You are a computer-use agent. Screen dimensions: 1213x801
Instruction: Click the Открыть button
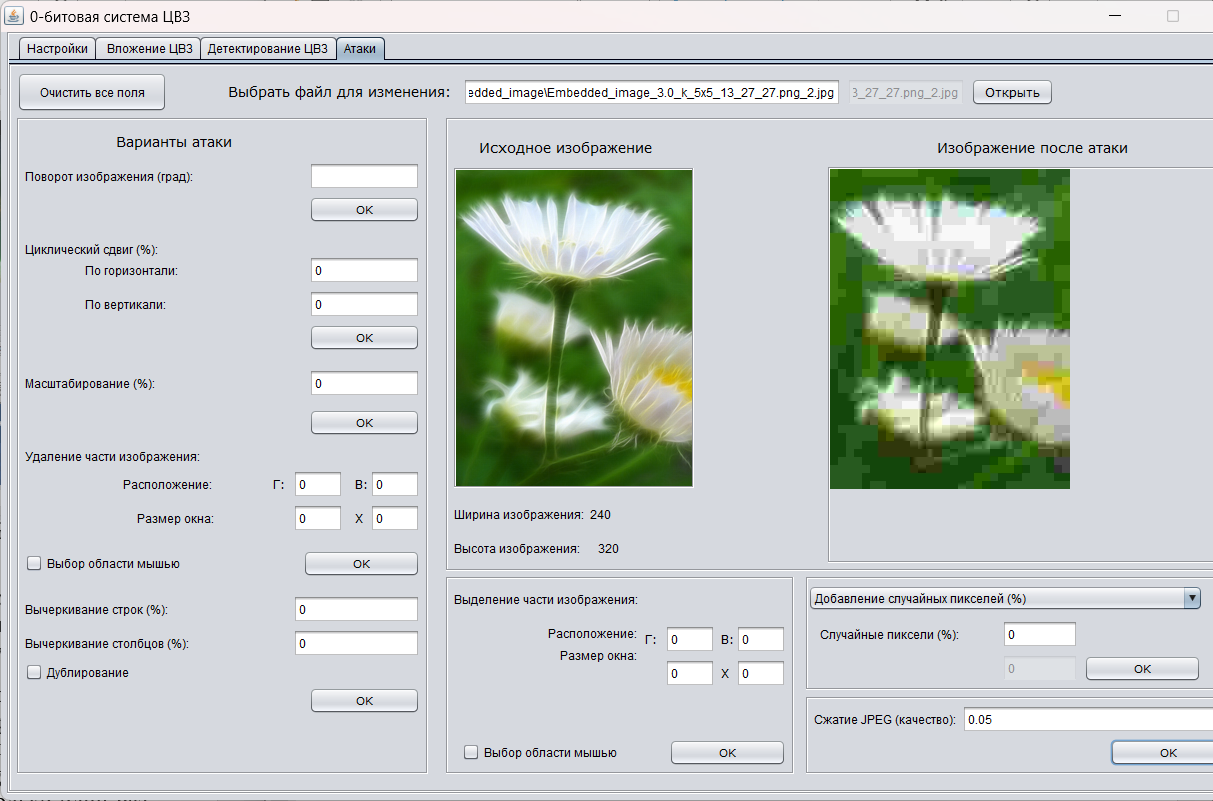(x=1012, y=93)
